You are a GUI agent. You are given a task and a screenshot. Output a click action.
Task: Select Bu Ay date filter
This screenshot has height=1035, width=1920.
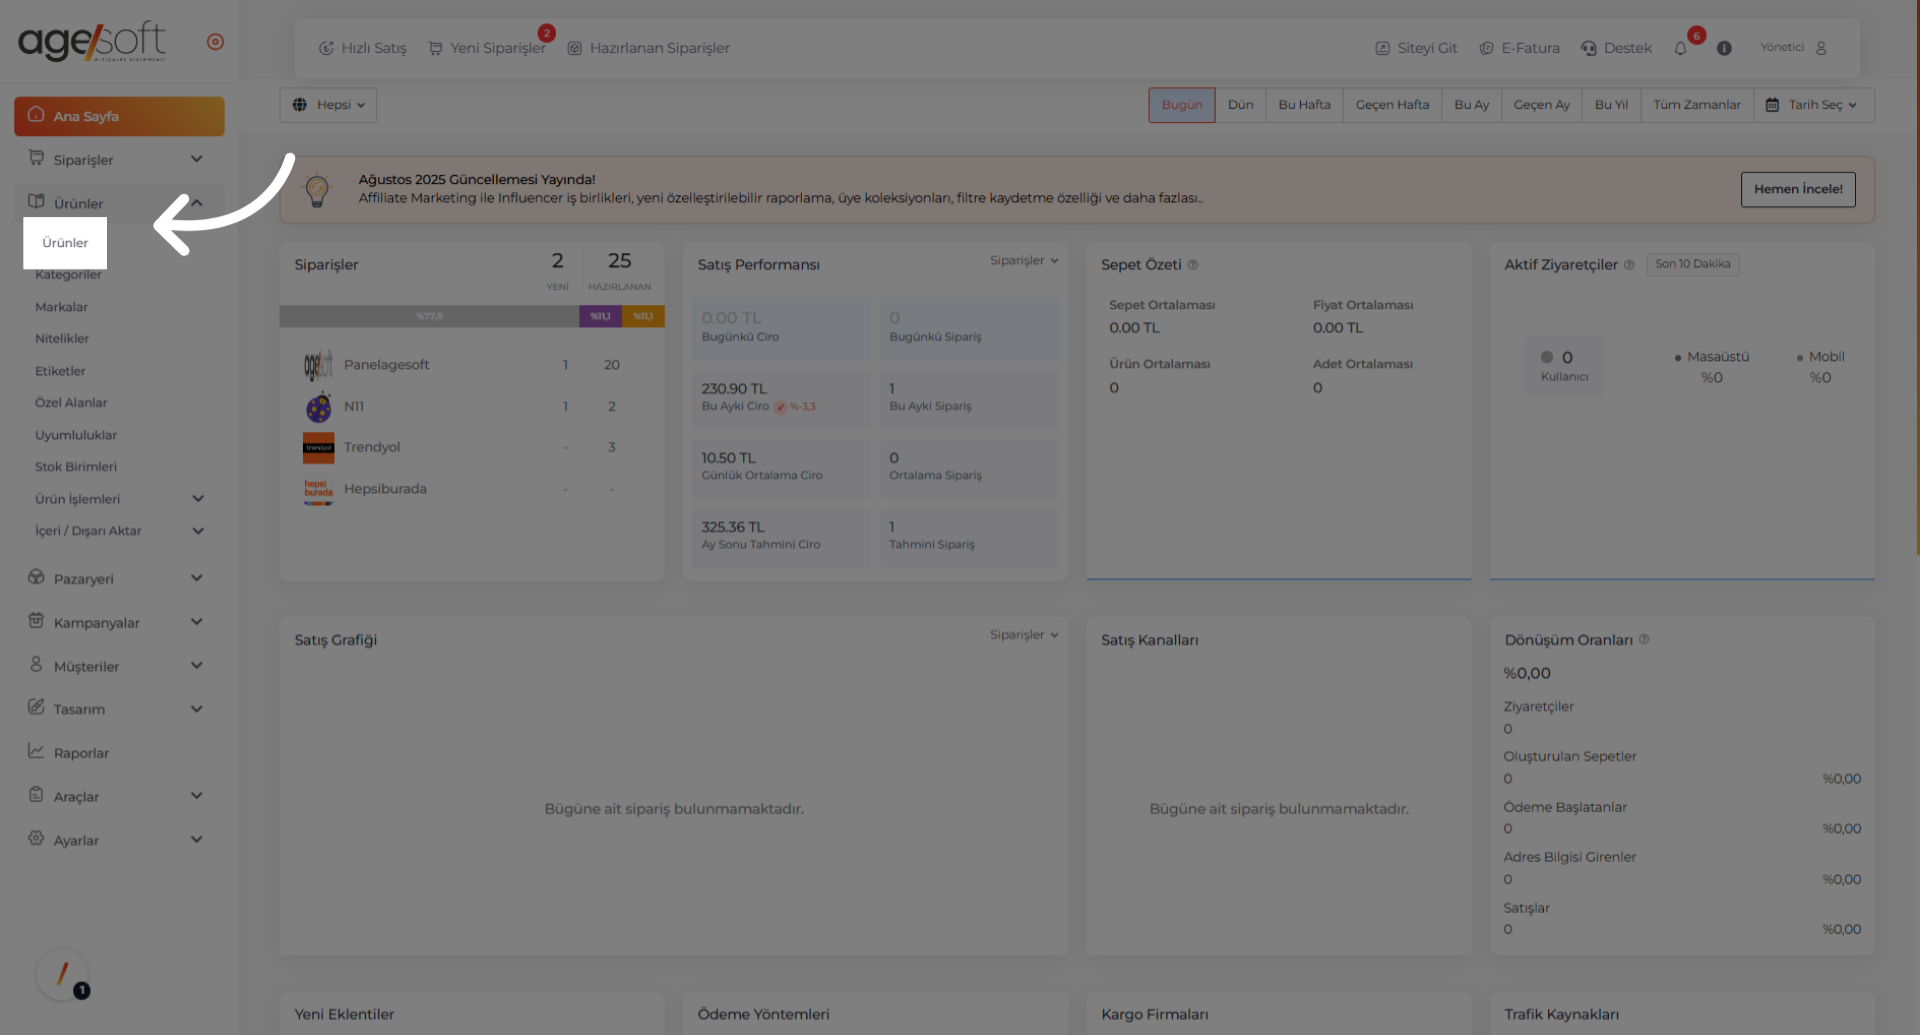pyautogui.click(x=1472, y=105)
